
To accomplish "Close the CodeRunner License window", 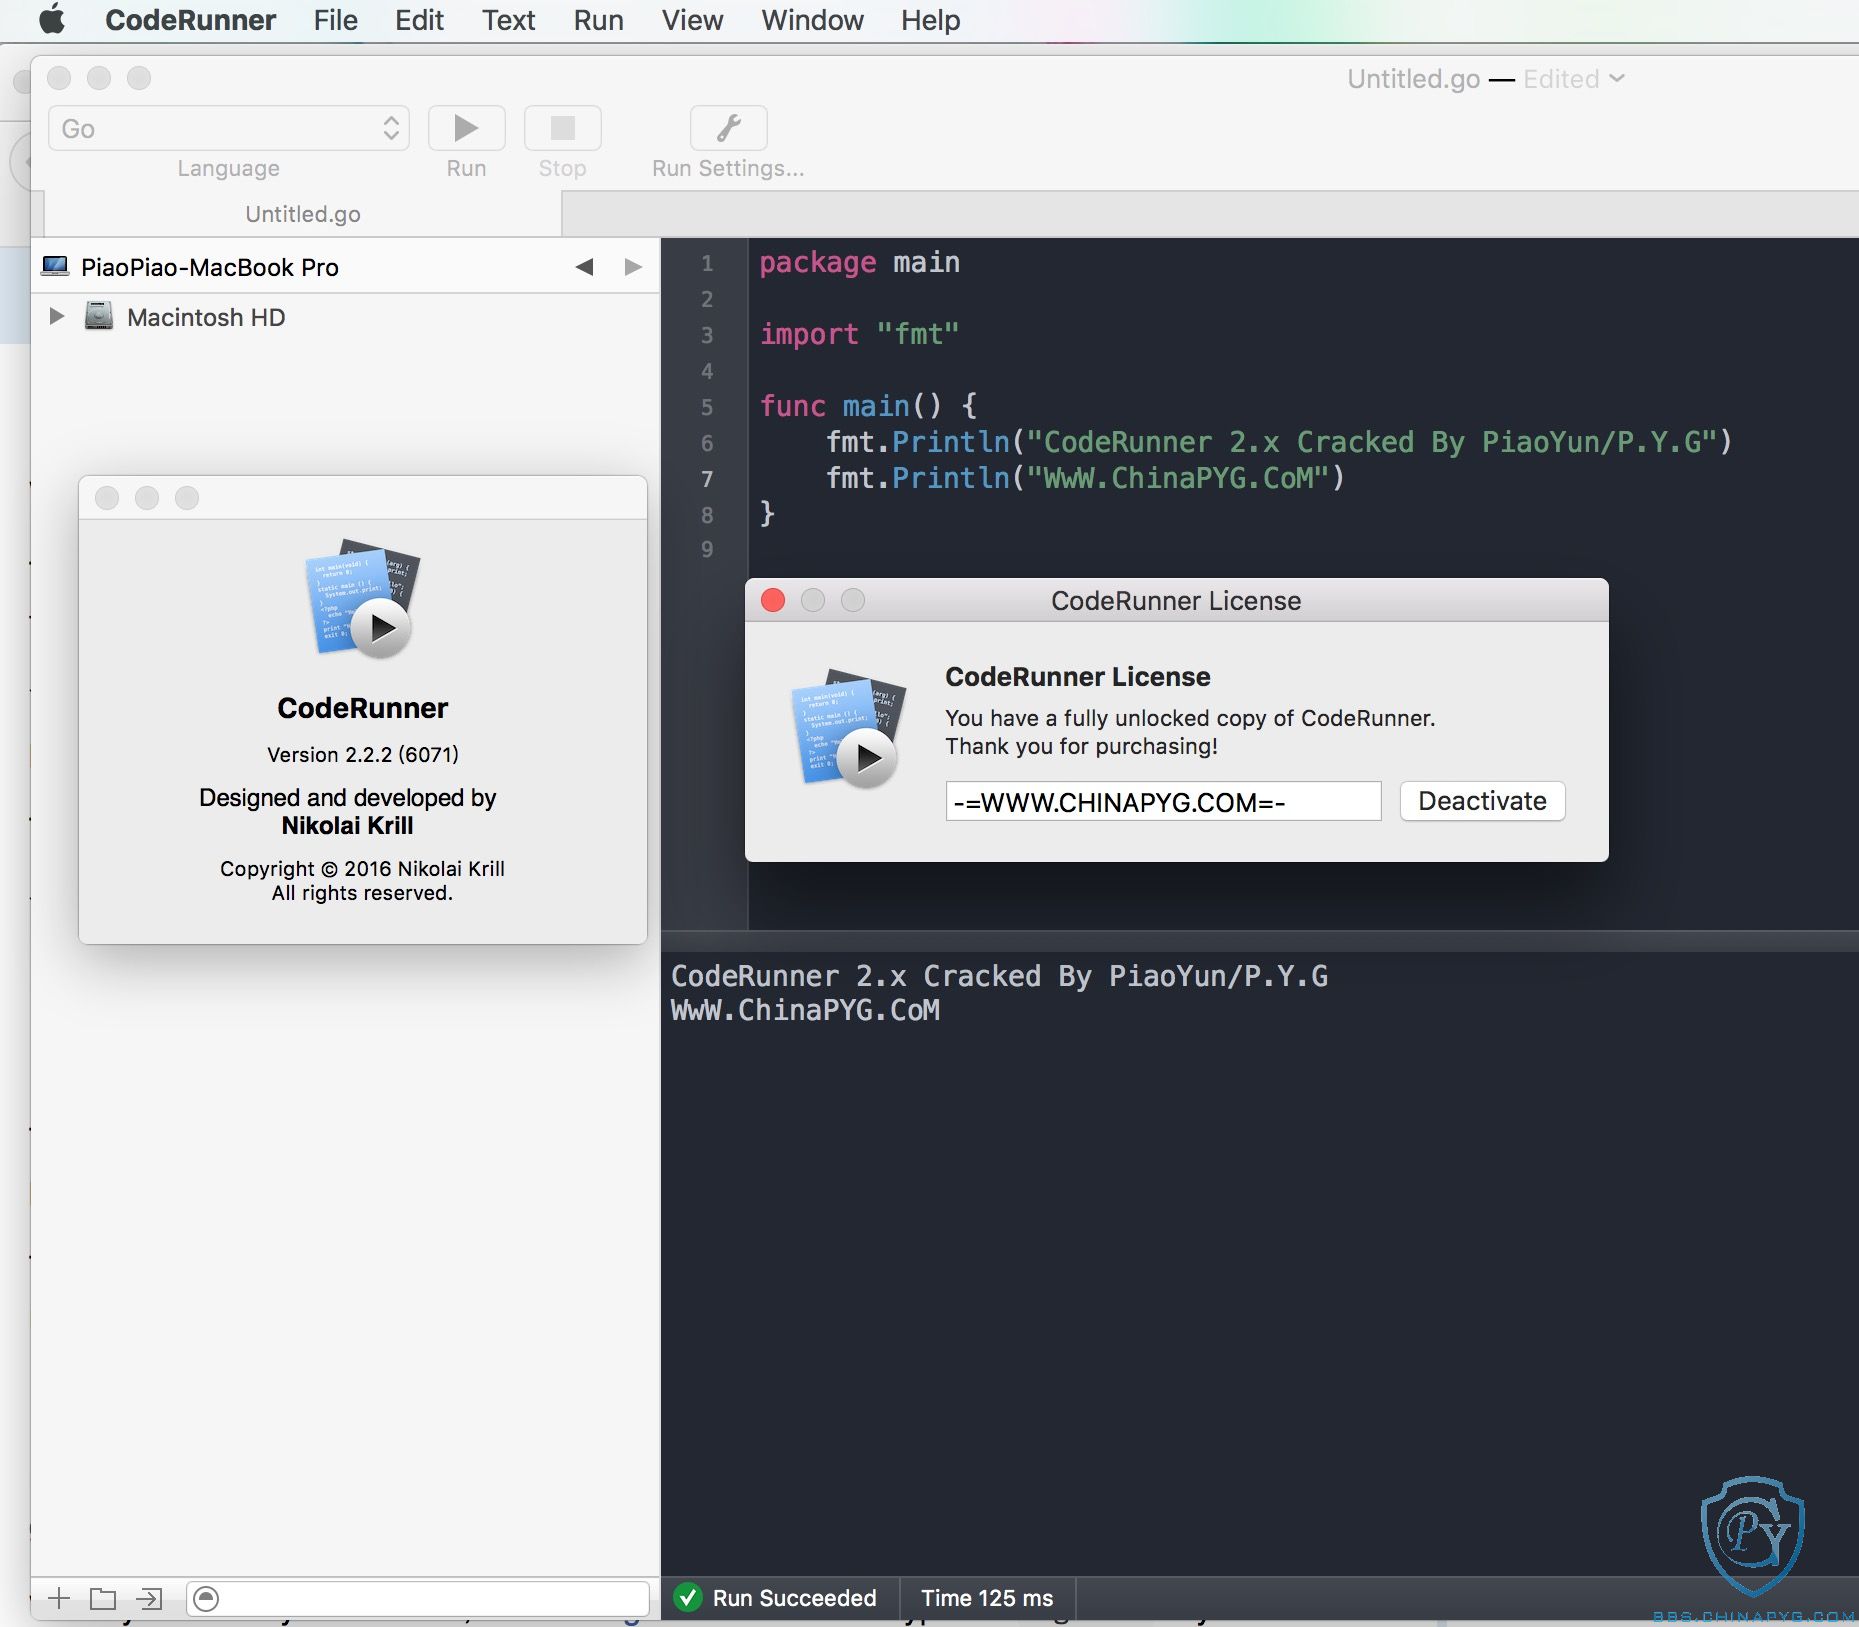I will pyautogui.click(x=773, y=600).
